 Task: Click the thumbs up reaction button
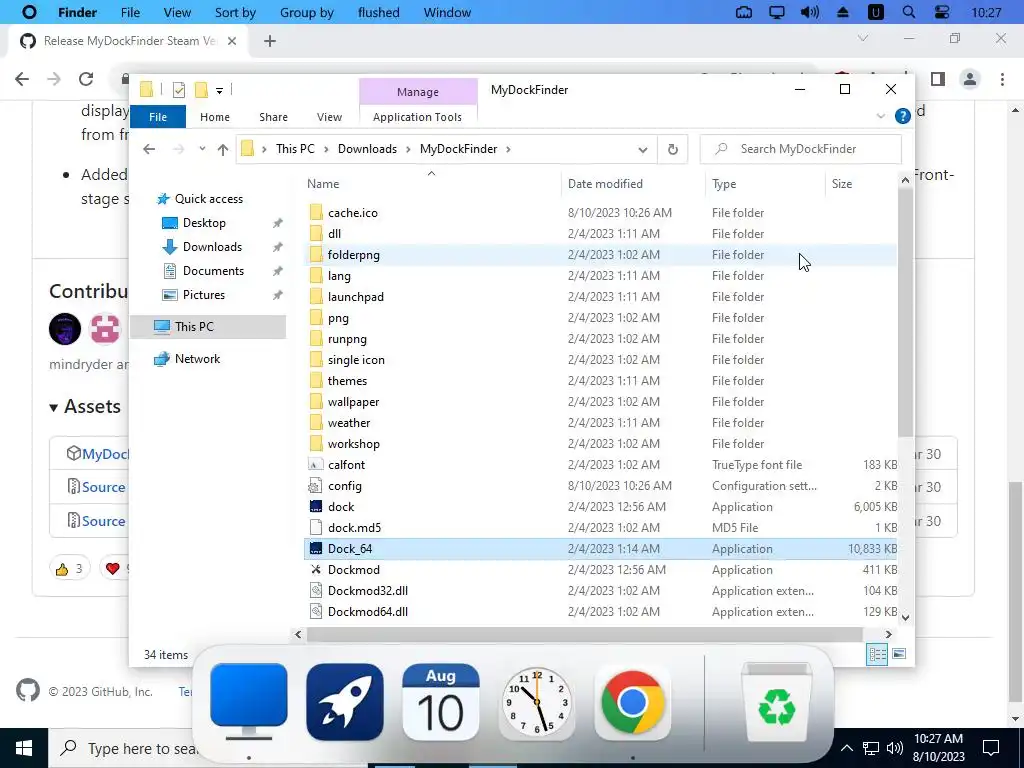click(x=69, y=569)
